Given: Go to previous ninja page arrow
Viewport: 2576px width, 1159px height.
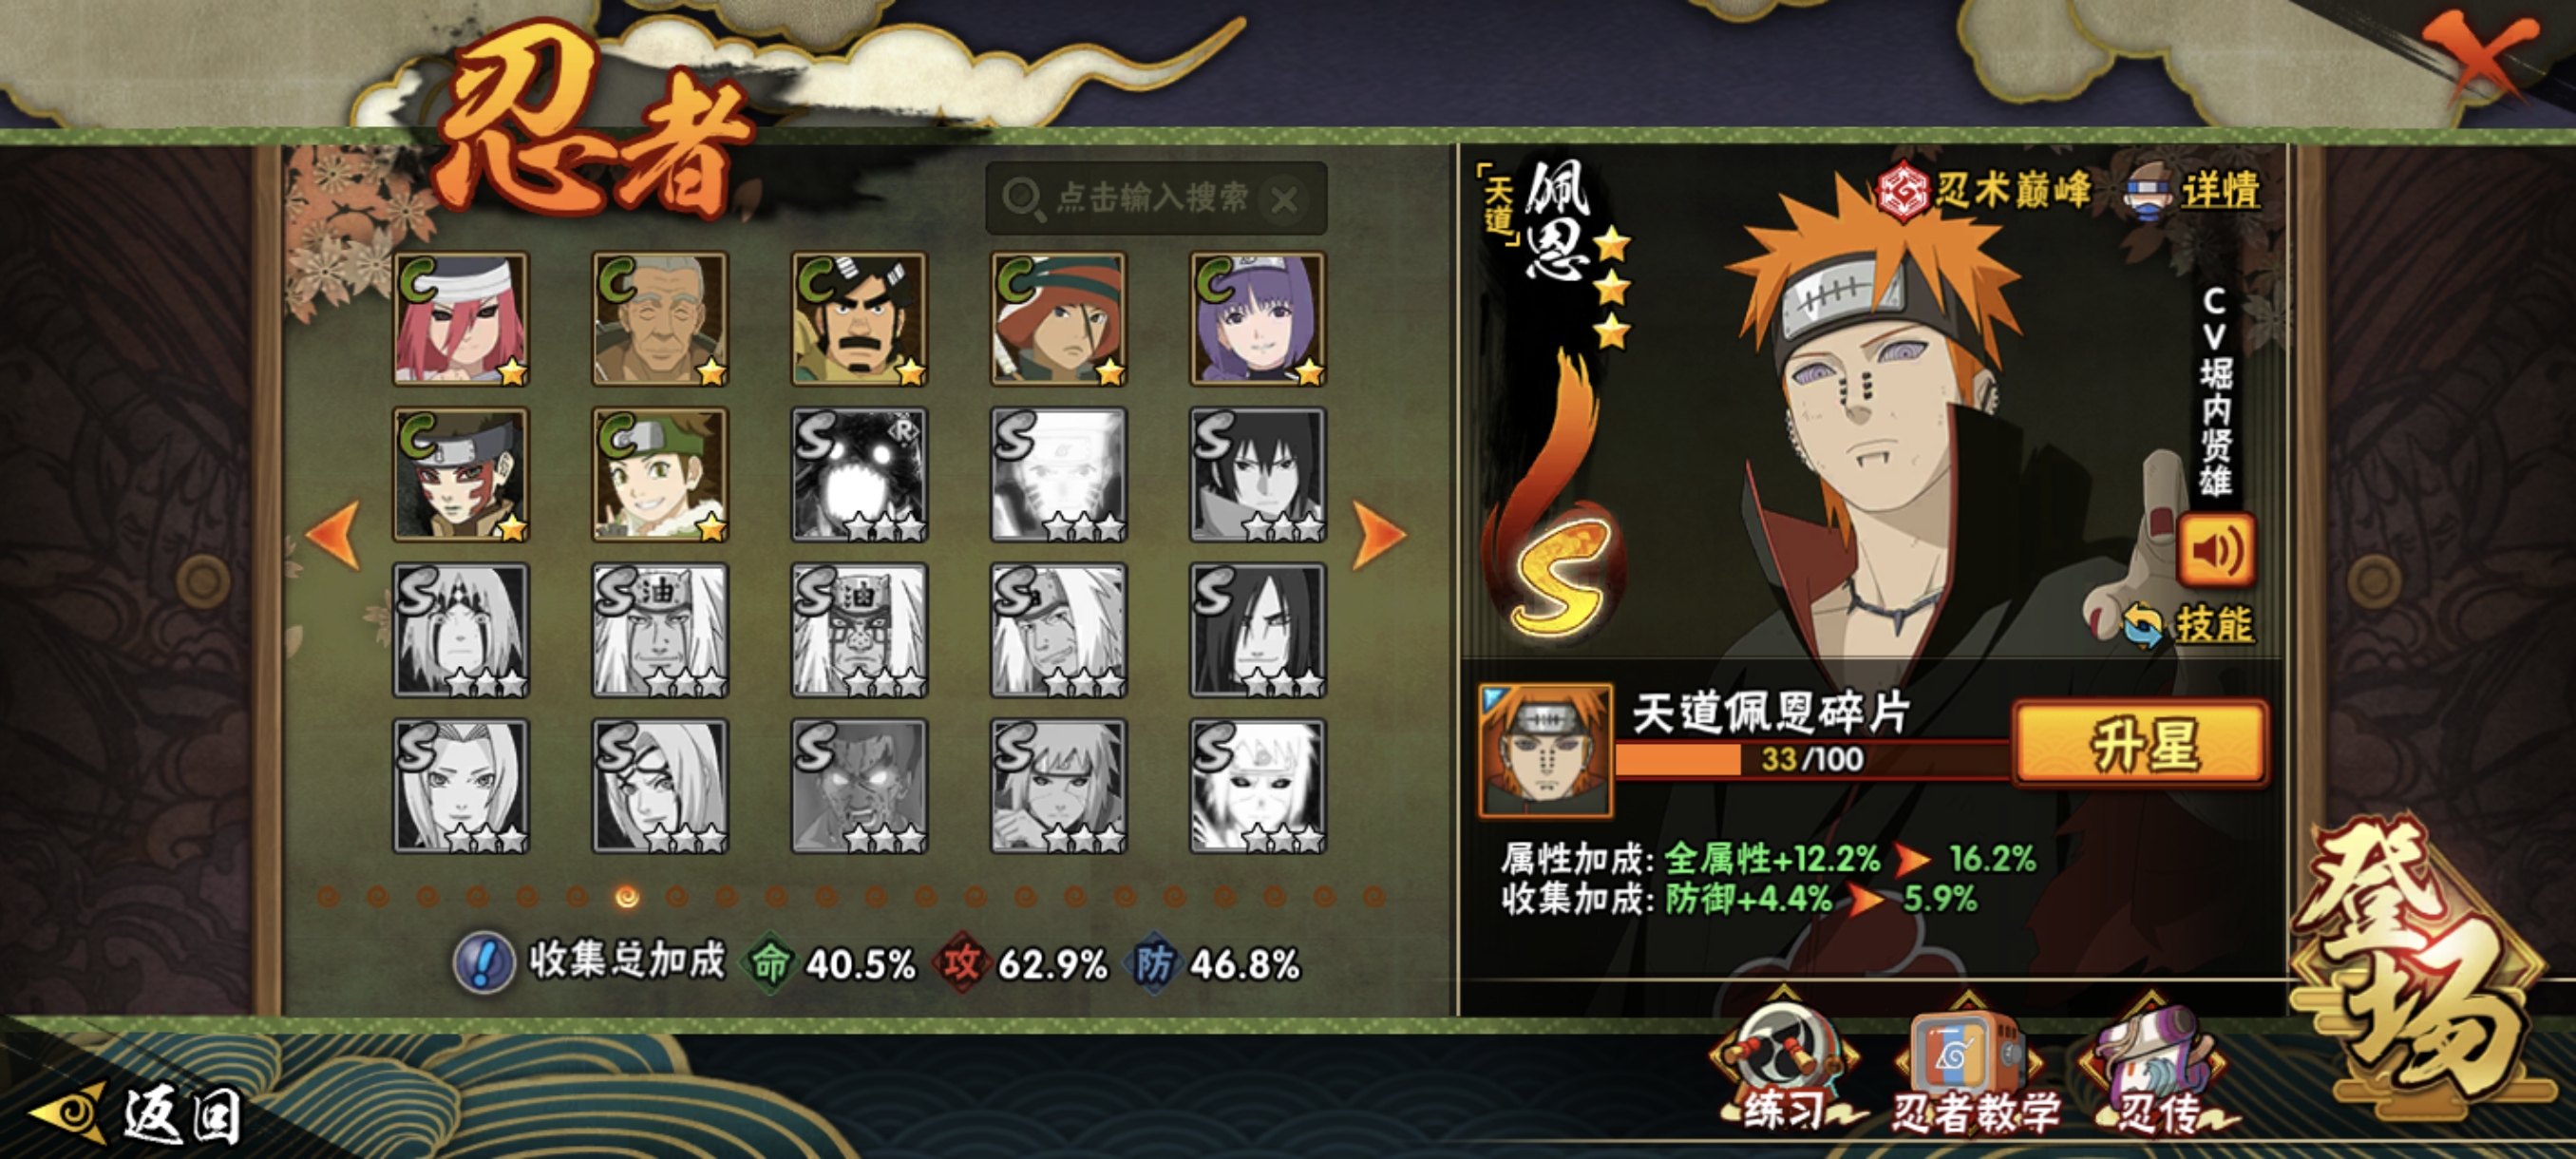Looking at the screenshot, I should (333, 535).
